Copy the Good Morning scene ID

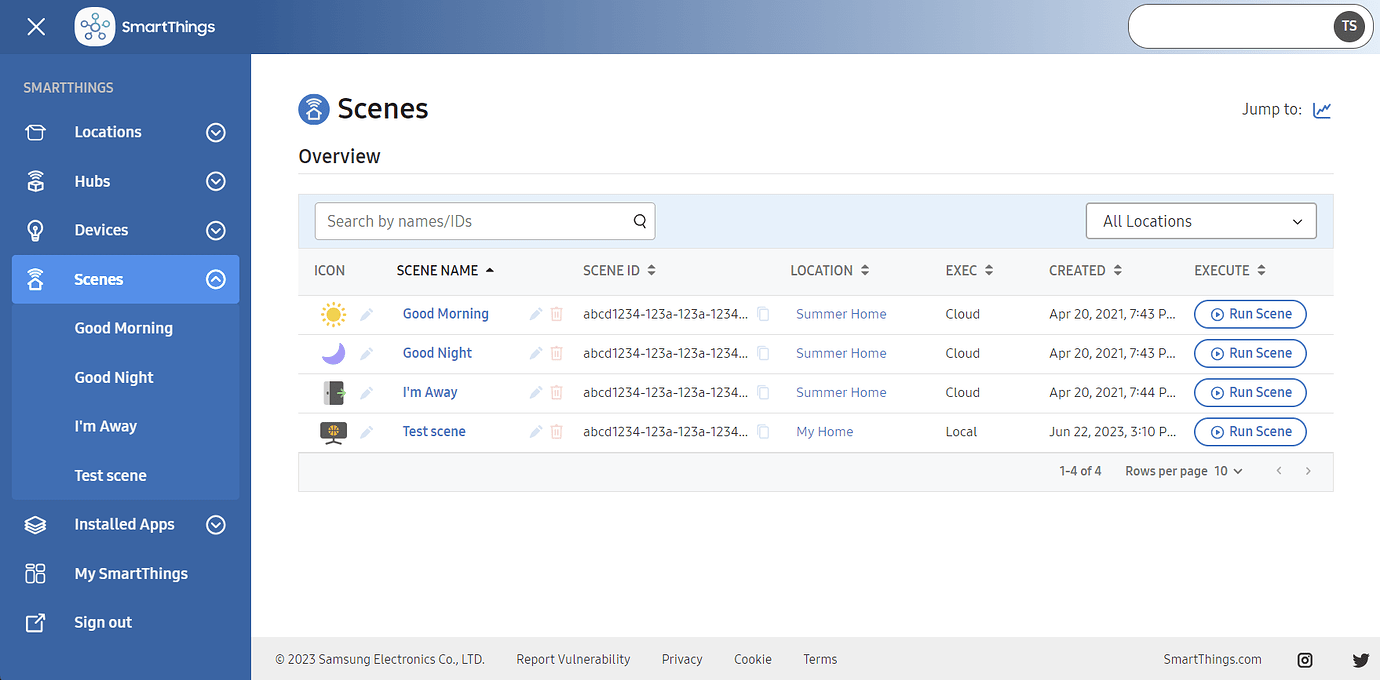[763, 314]
